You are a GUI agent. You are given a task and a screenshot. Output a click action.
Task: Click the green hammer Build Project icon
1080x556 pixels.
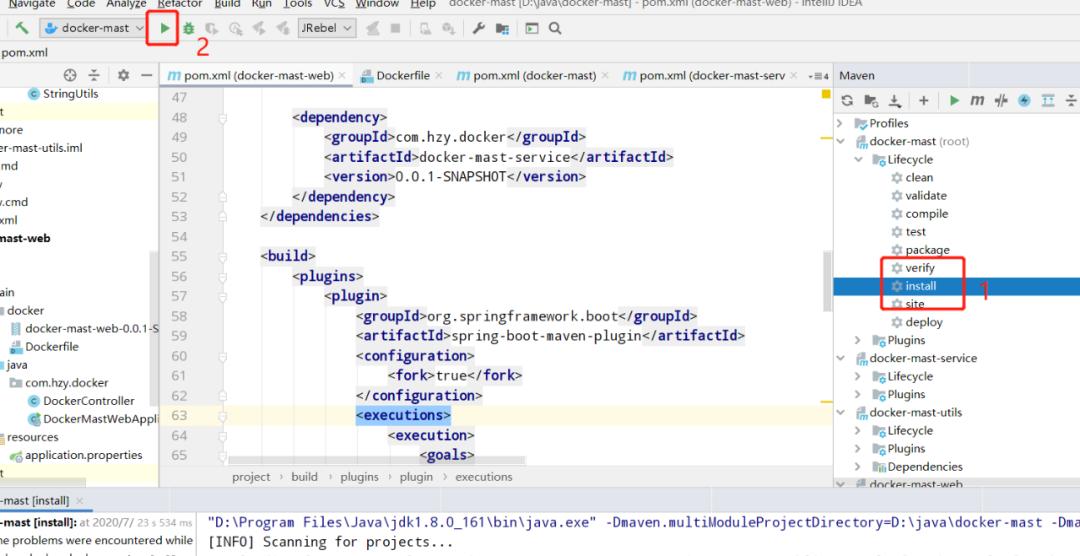pos(22,28)
